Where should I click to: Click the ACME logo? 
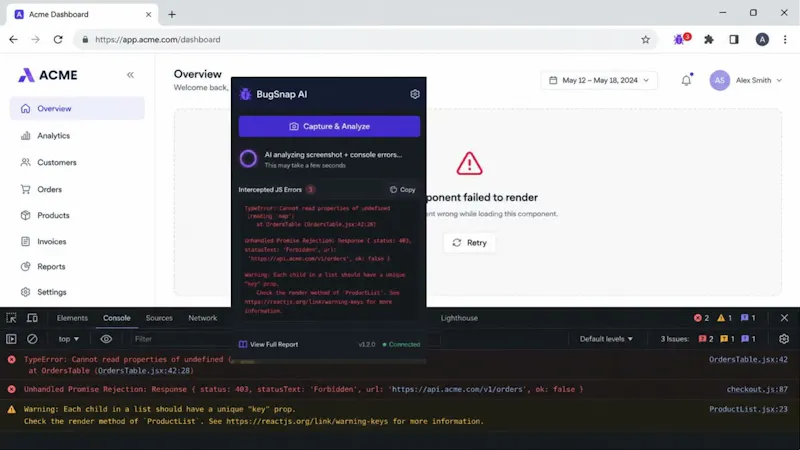[48, 75]
